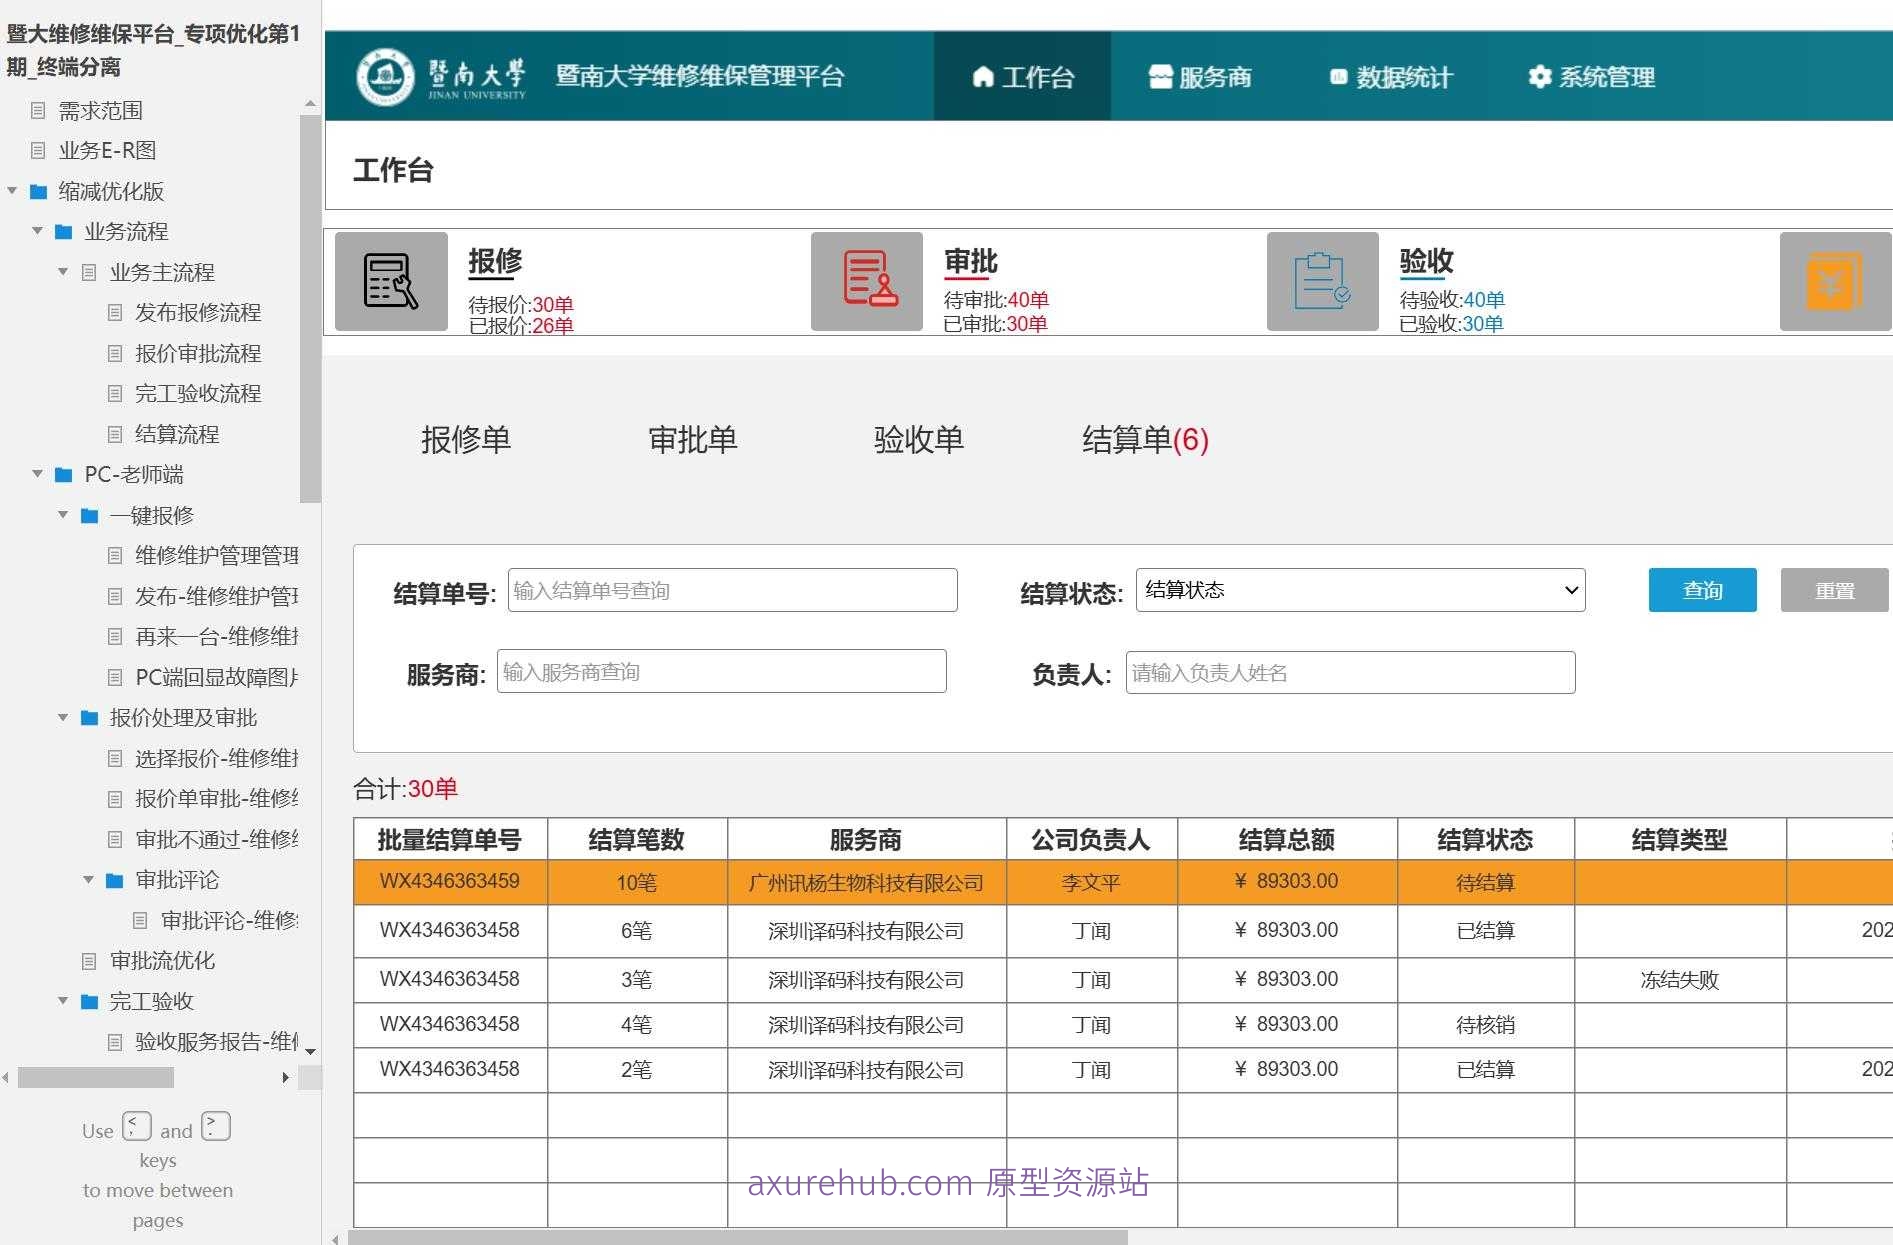The height and width of the screenshot is (1245, 1893).
Task: Click the 验收 card heading
Action: click(1426, 260)
